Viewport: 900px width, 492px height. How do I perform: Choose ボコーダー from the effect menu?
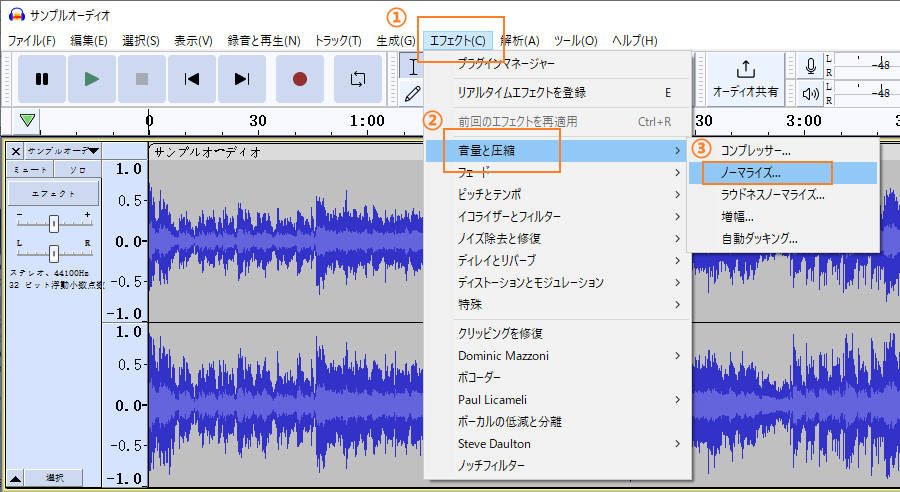click(557, 378)
